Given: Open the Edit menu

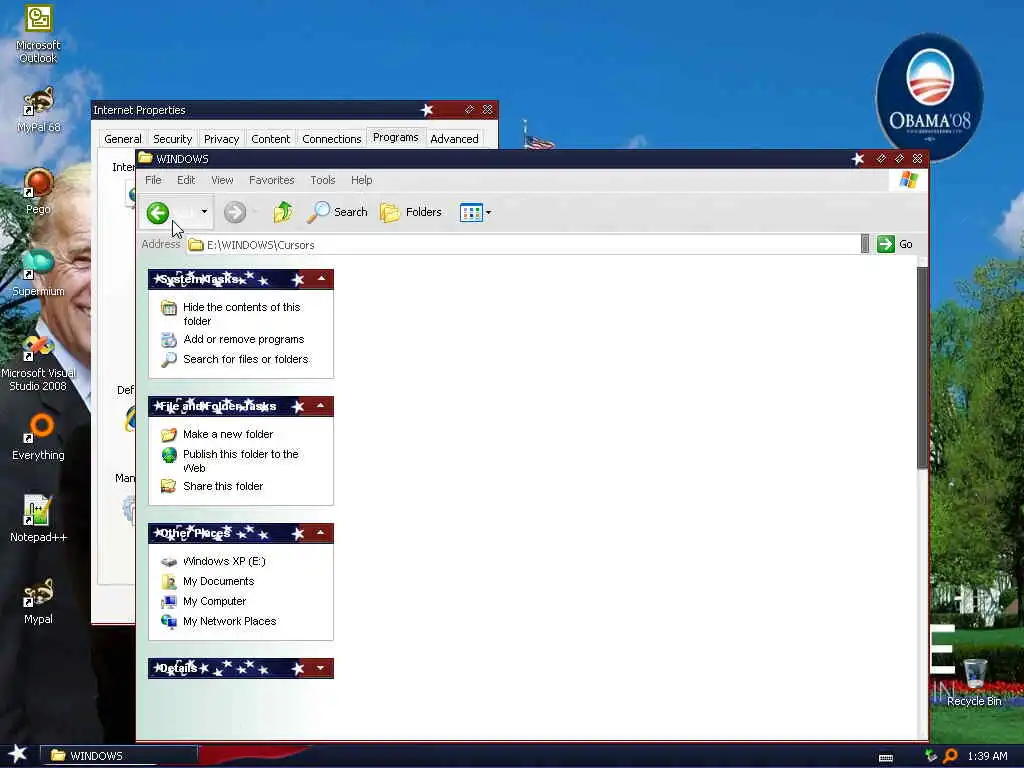Looking at the screenshot, I should pos(186,180).
